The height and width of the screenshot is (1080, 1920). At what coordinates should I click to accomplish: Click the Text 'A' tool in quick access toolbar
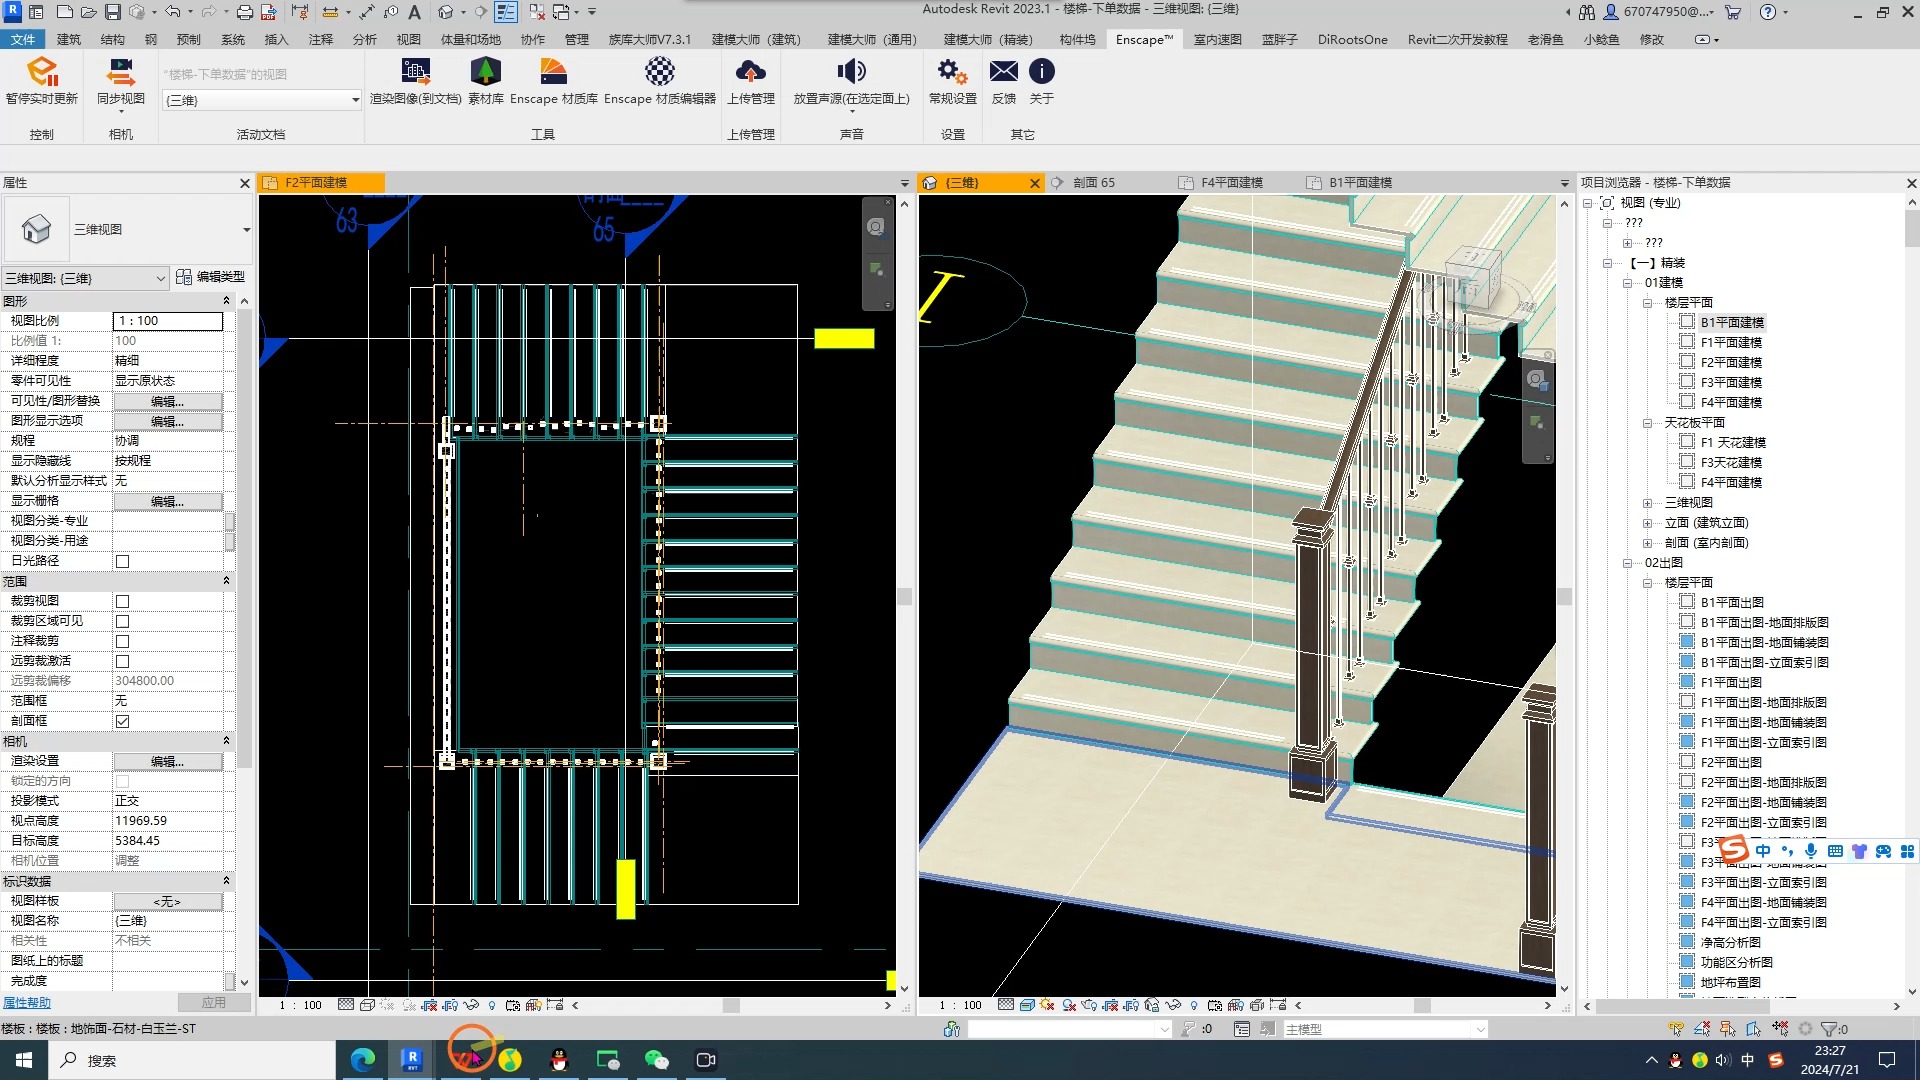(x=414, y=12)
